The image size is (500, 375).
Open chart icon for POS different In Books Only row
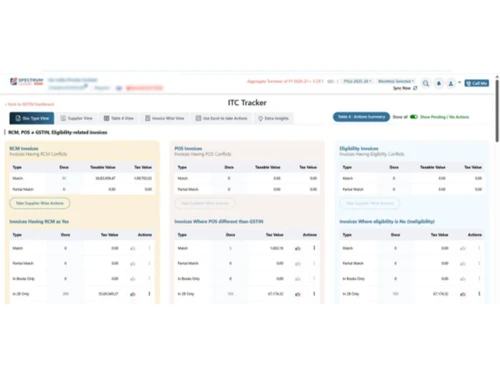point(298,279)
